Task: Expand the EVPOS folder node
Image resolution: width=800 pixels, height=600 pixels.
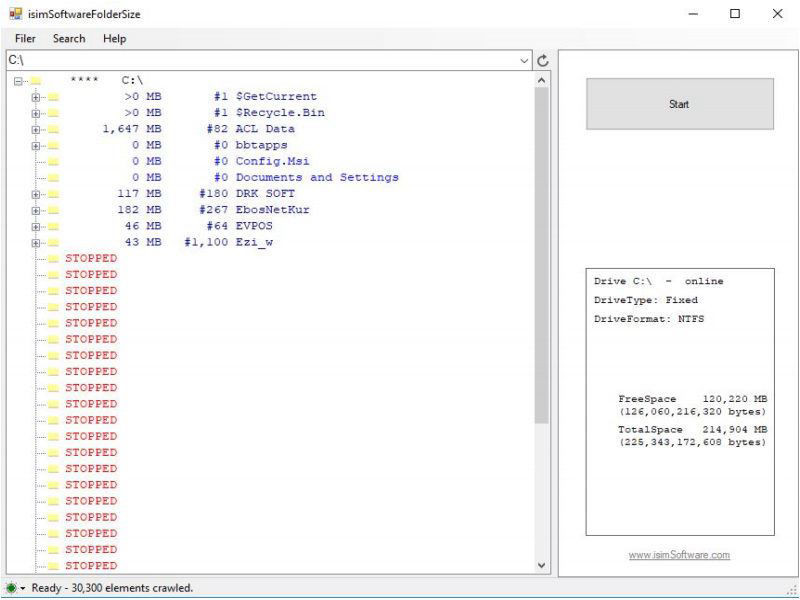Action: coord(36,227)
